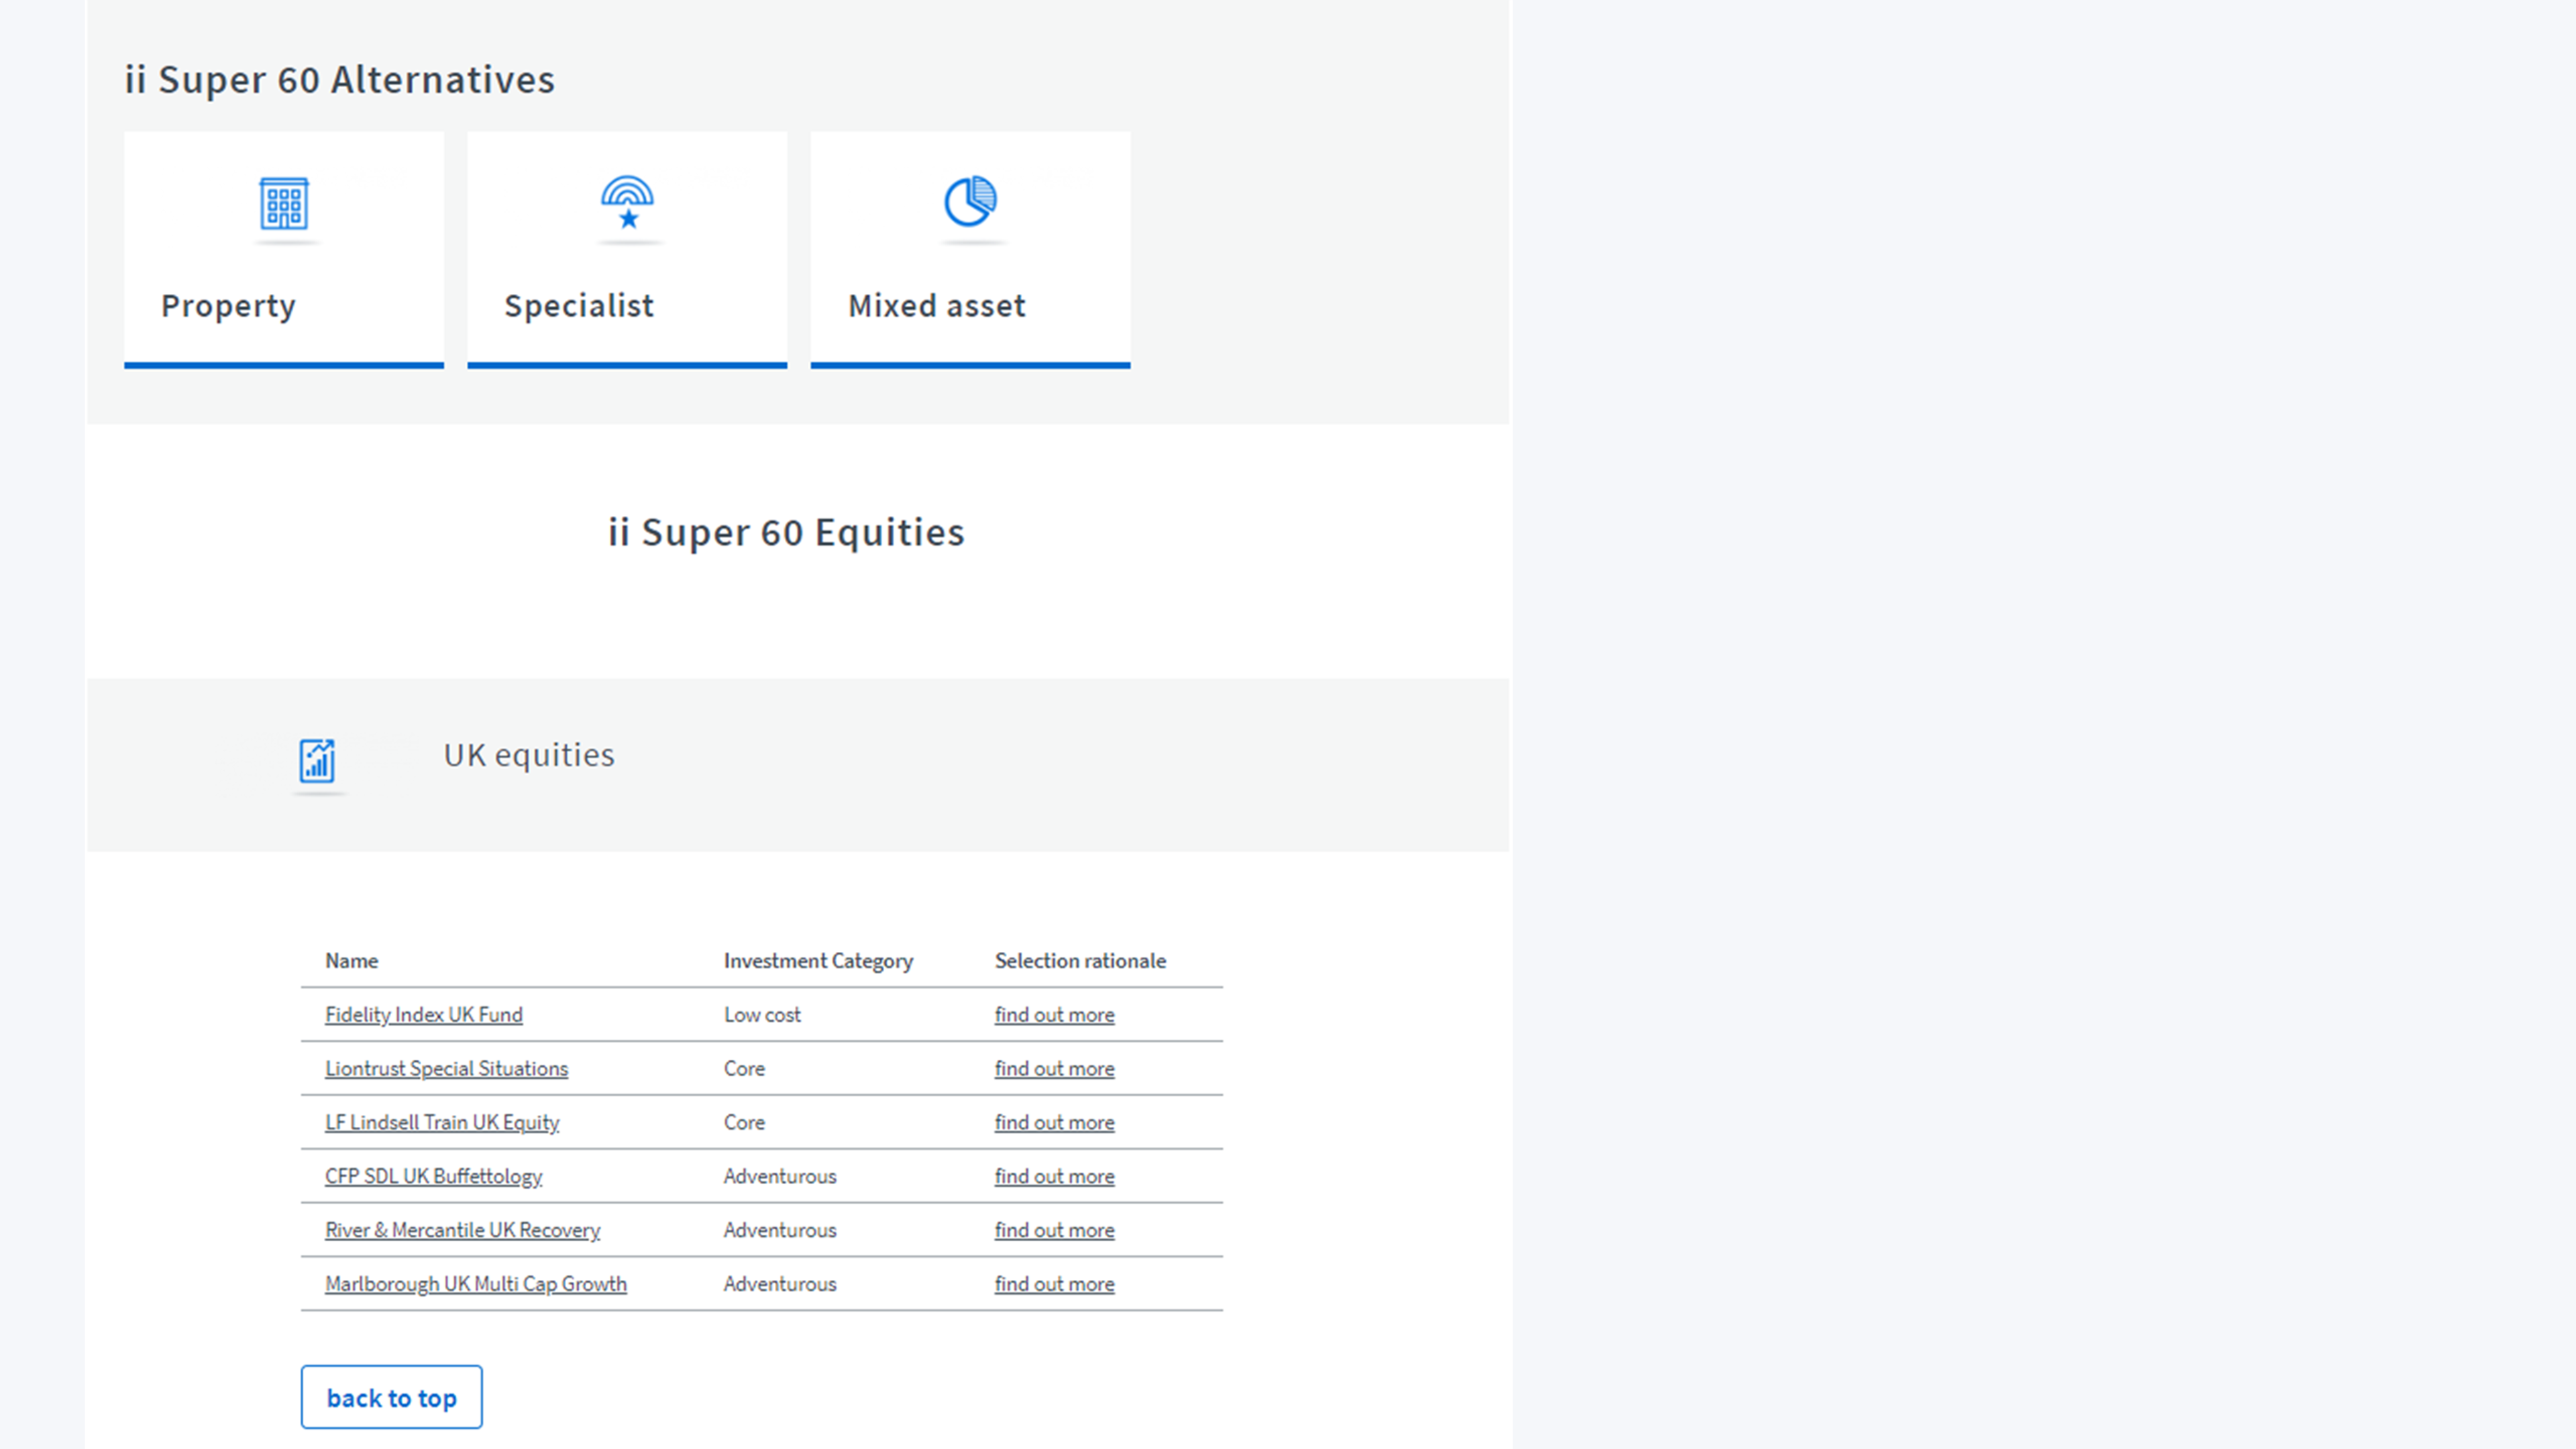
Task: Select Core cell in Liontrust row
Action: pyautogui.click(x=744, y=1068)
